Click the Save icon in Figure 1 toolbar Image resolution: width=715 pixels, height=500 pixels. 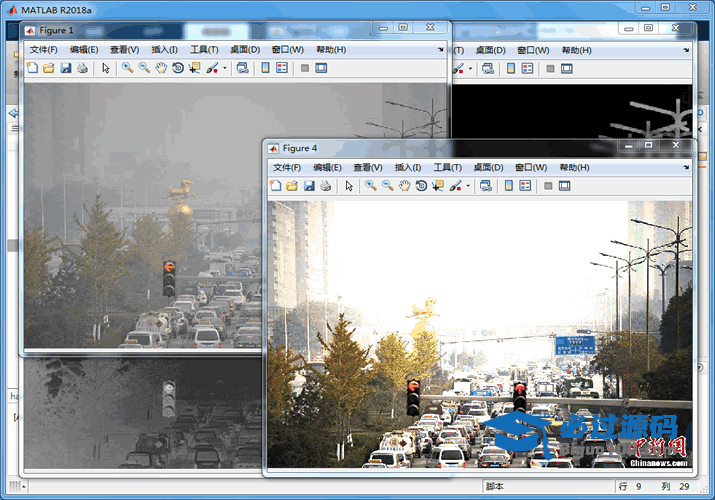[x=65, y=68]
